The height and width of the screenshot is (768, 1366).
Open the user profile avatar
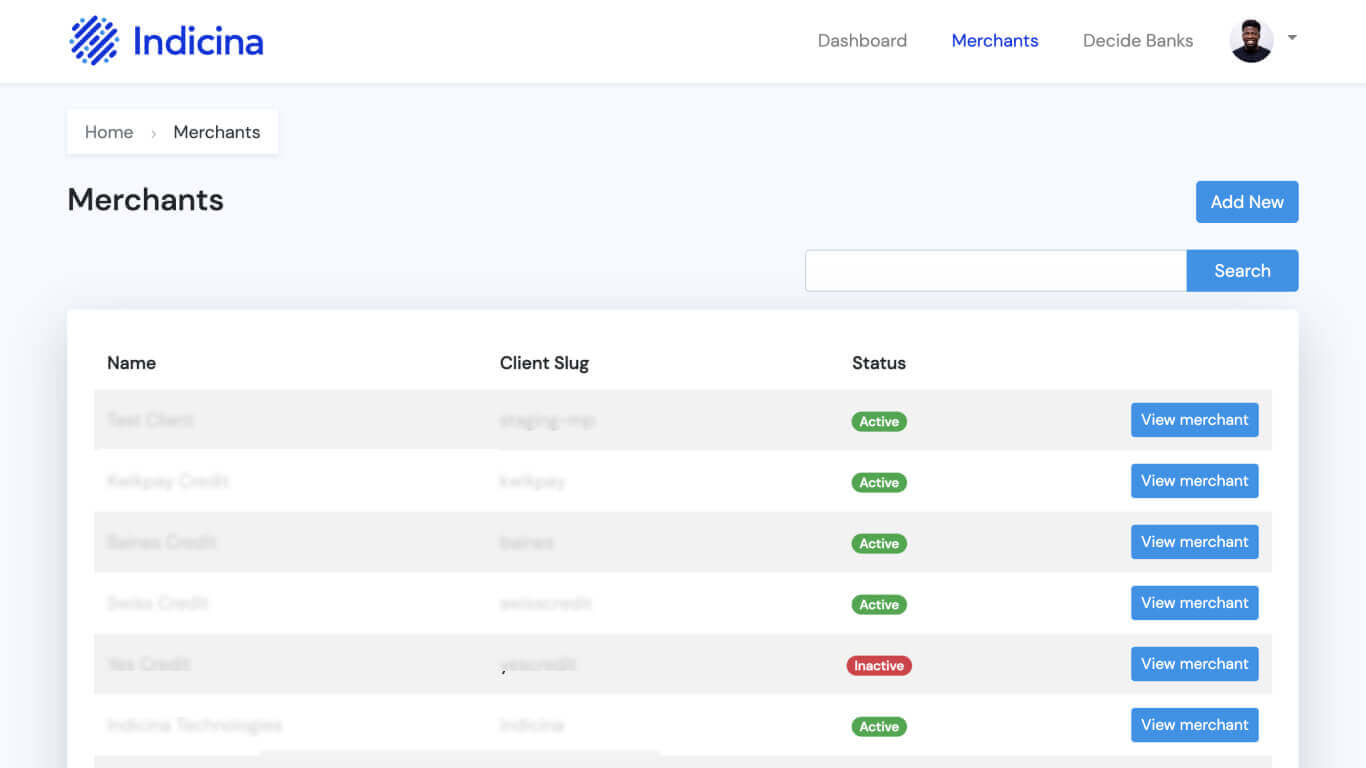pos(1251,41)
